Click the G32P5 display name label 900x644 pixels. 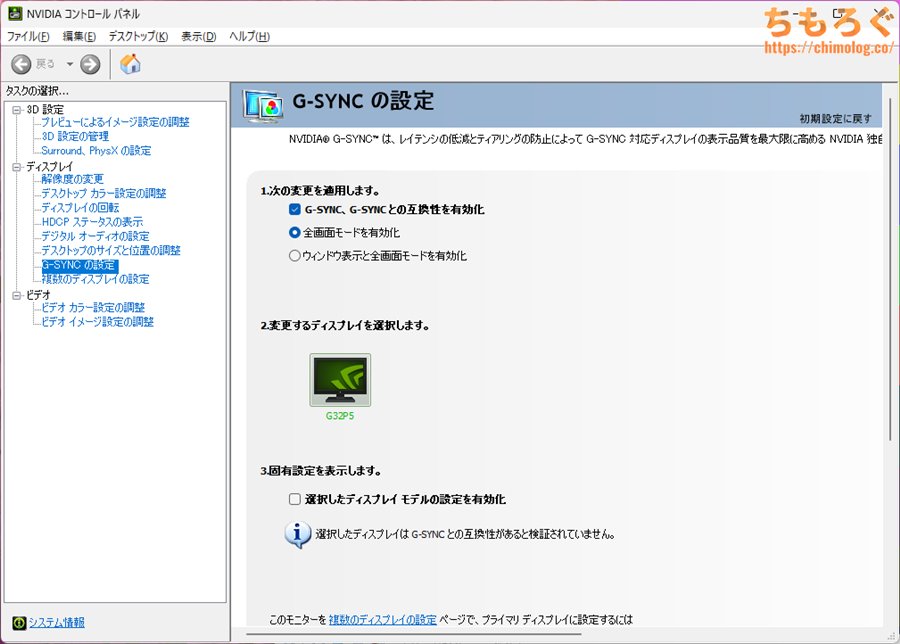(x=340, y=416)
